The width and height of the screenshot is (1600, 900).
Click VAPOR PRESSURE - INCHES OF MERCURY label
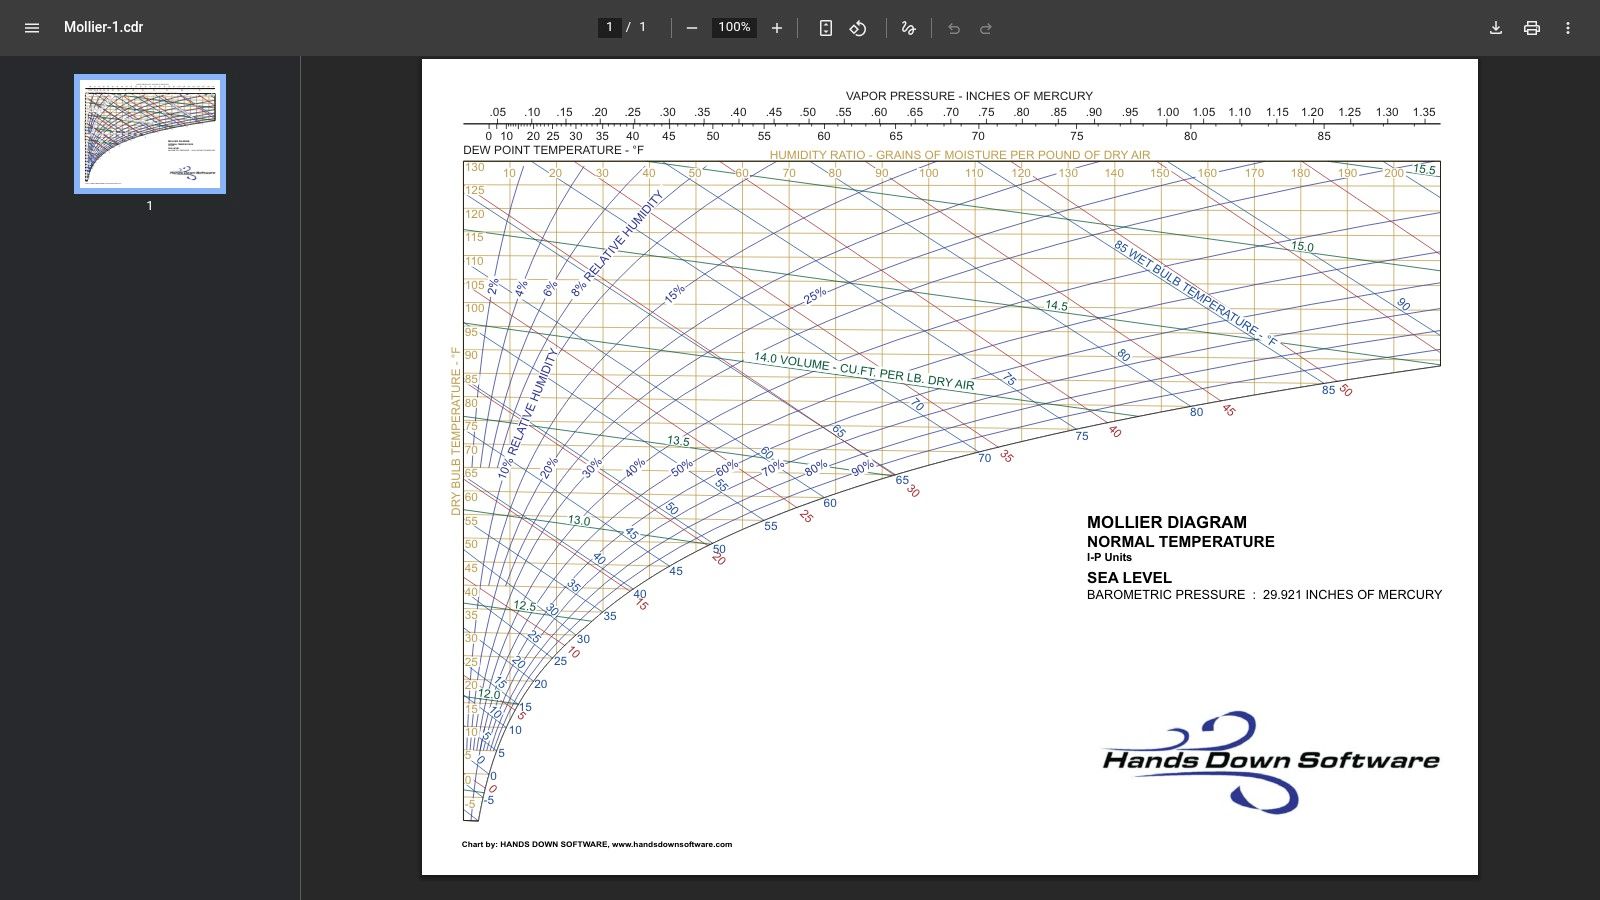tap(969, 96)
